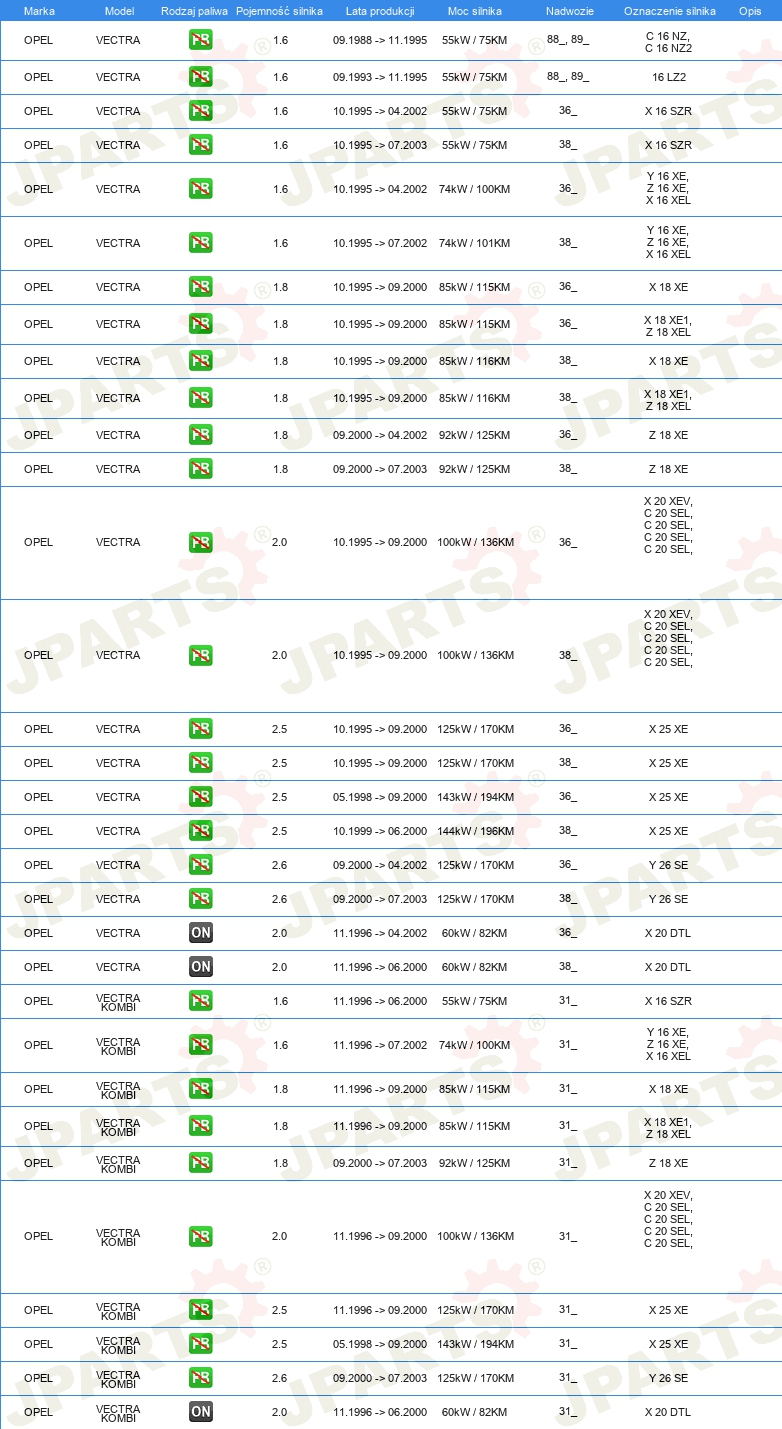Screen dimensions: 782x1429
Task: Click the Opis column header
Action: click(749, 11)
